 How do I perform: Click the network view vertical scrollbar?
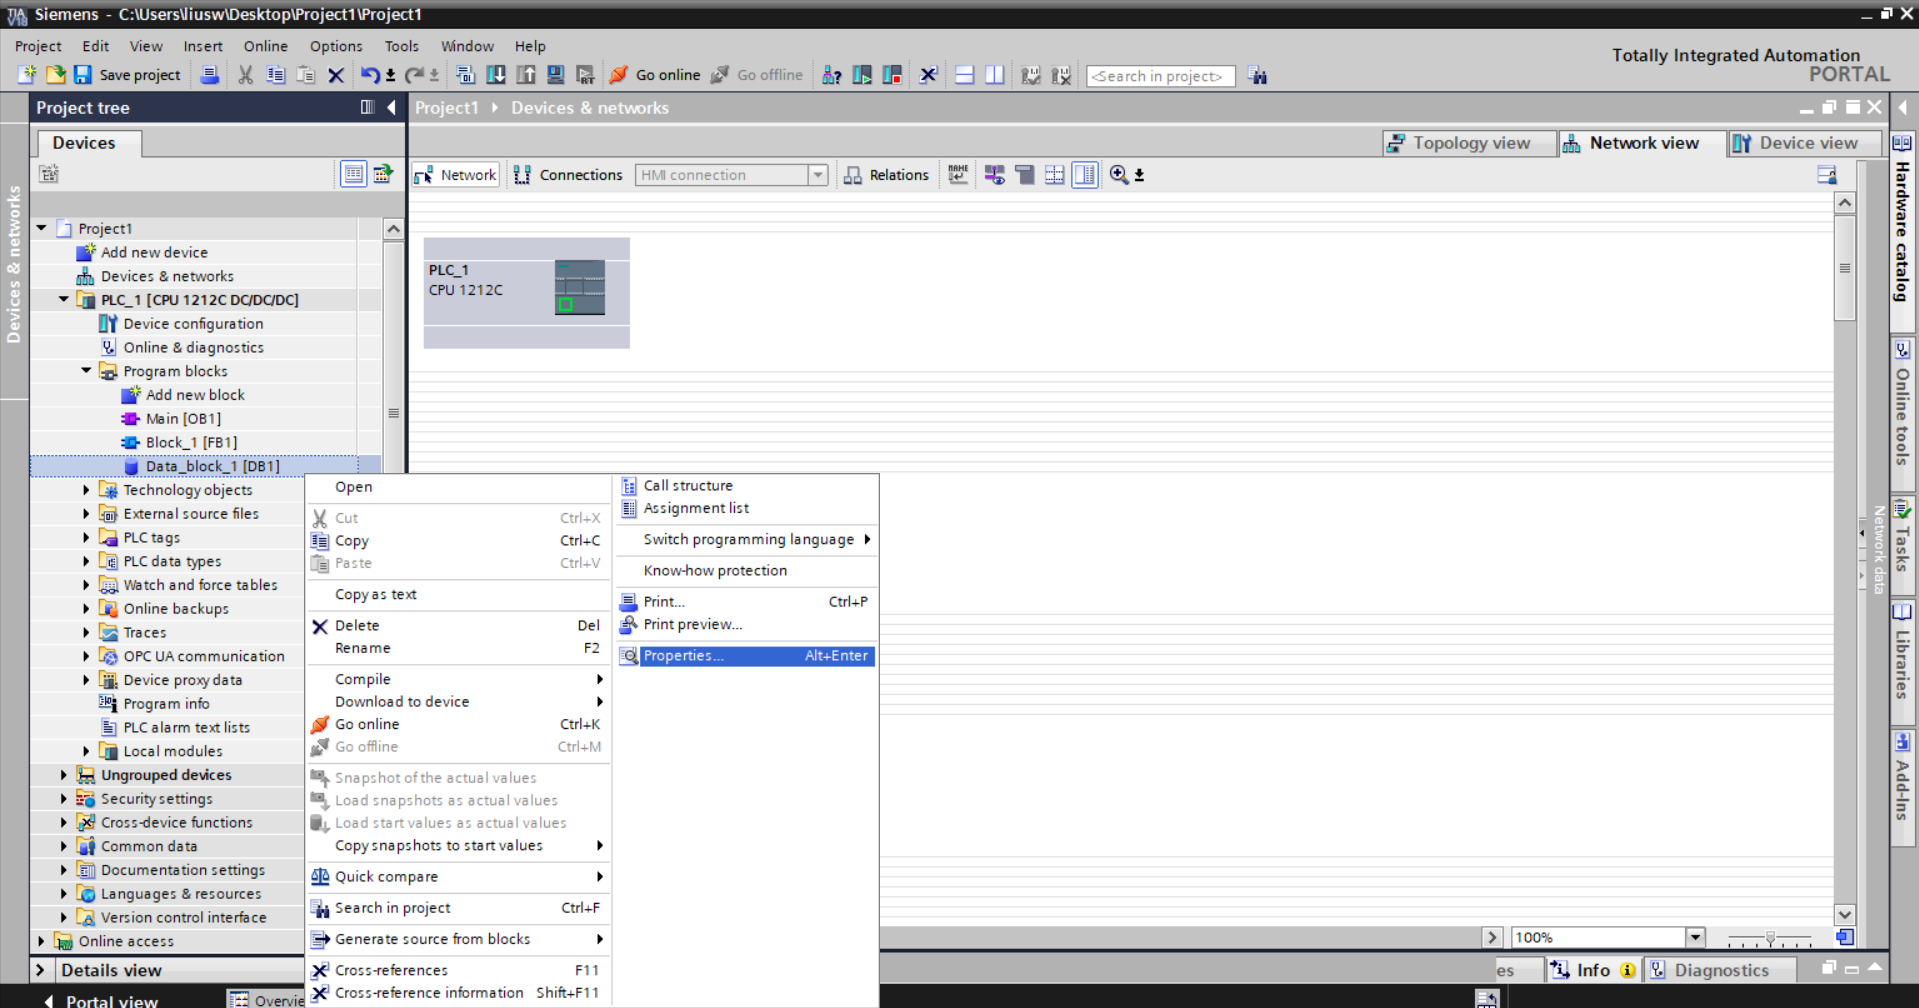point(1845,267)
